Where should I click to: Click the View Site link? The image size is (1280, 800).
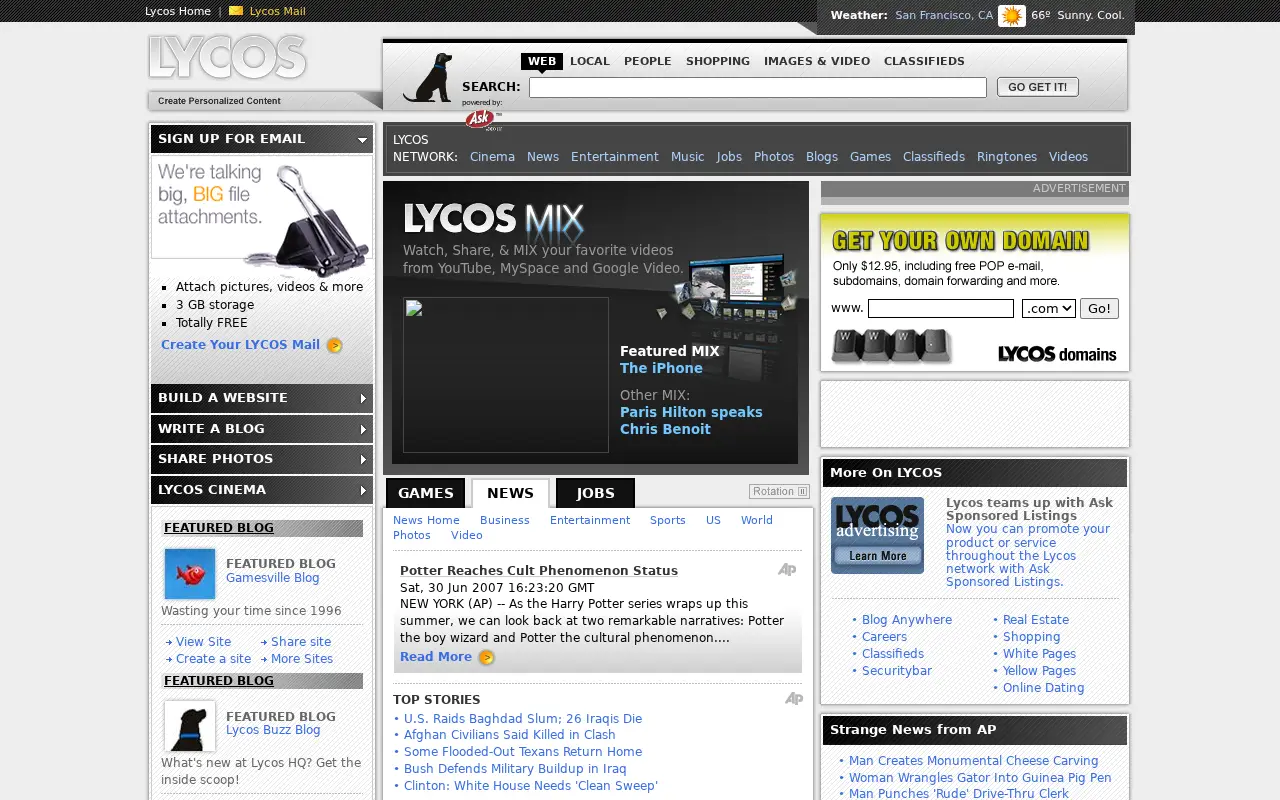click(x=203, y=642)
